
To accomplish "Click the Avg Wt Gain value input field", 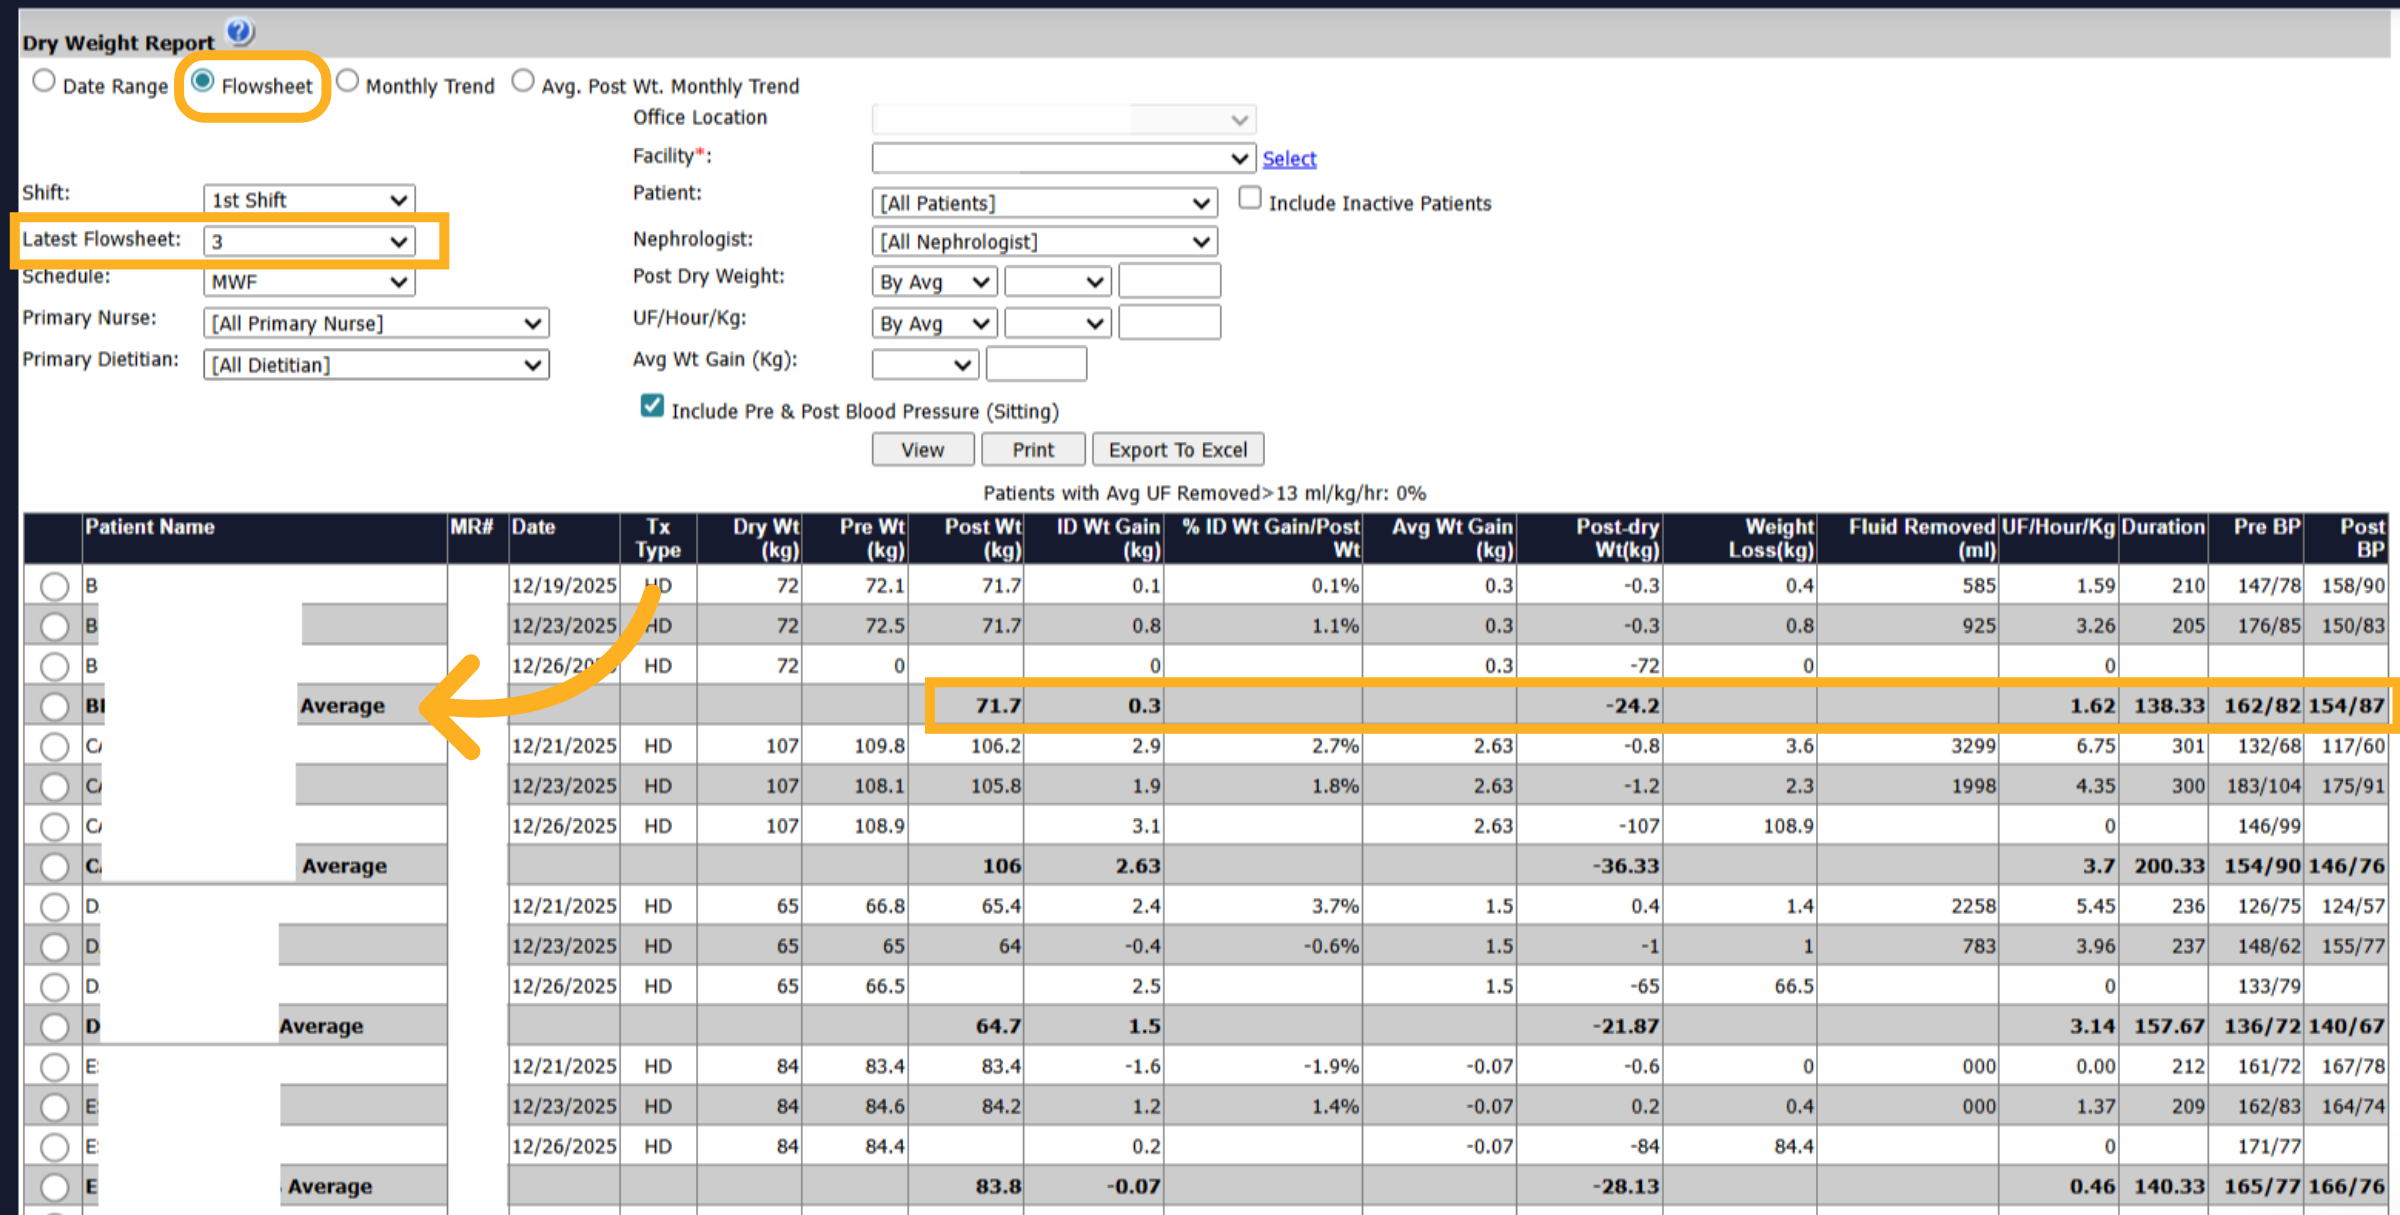I will [x=1036, y=364].
